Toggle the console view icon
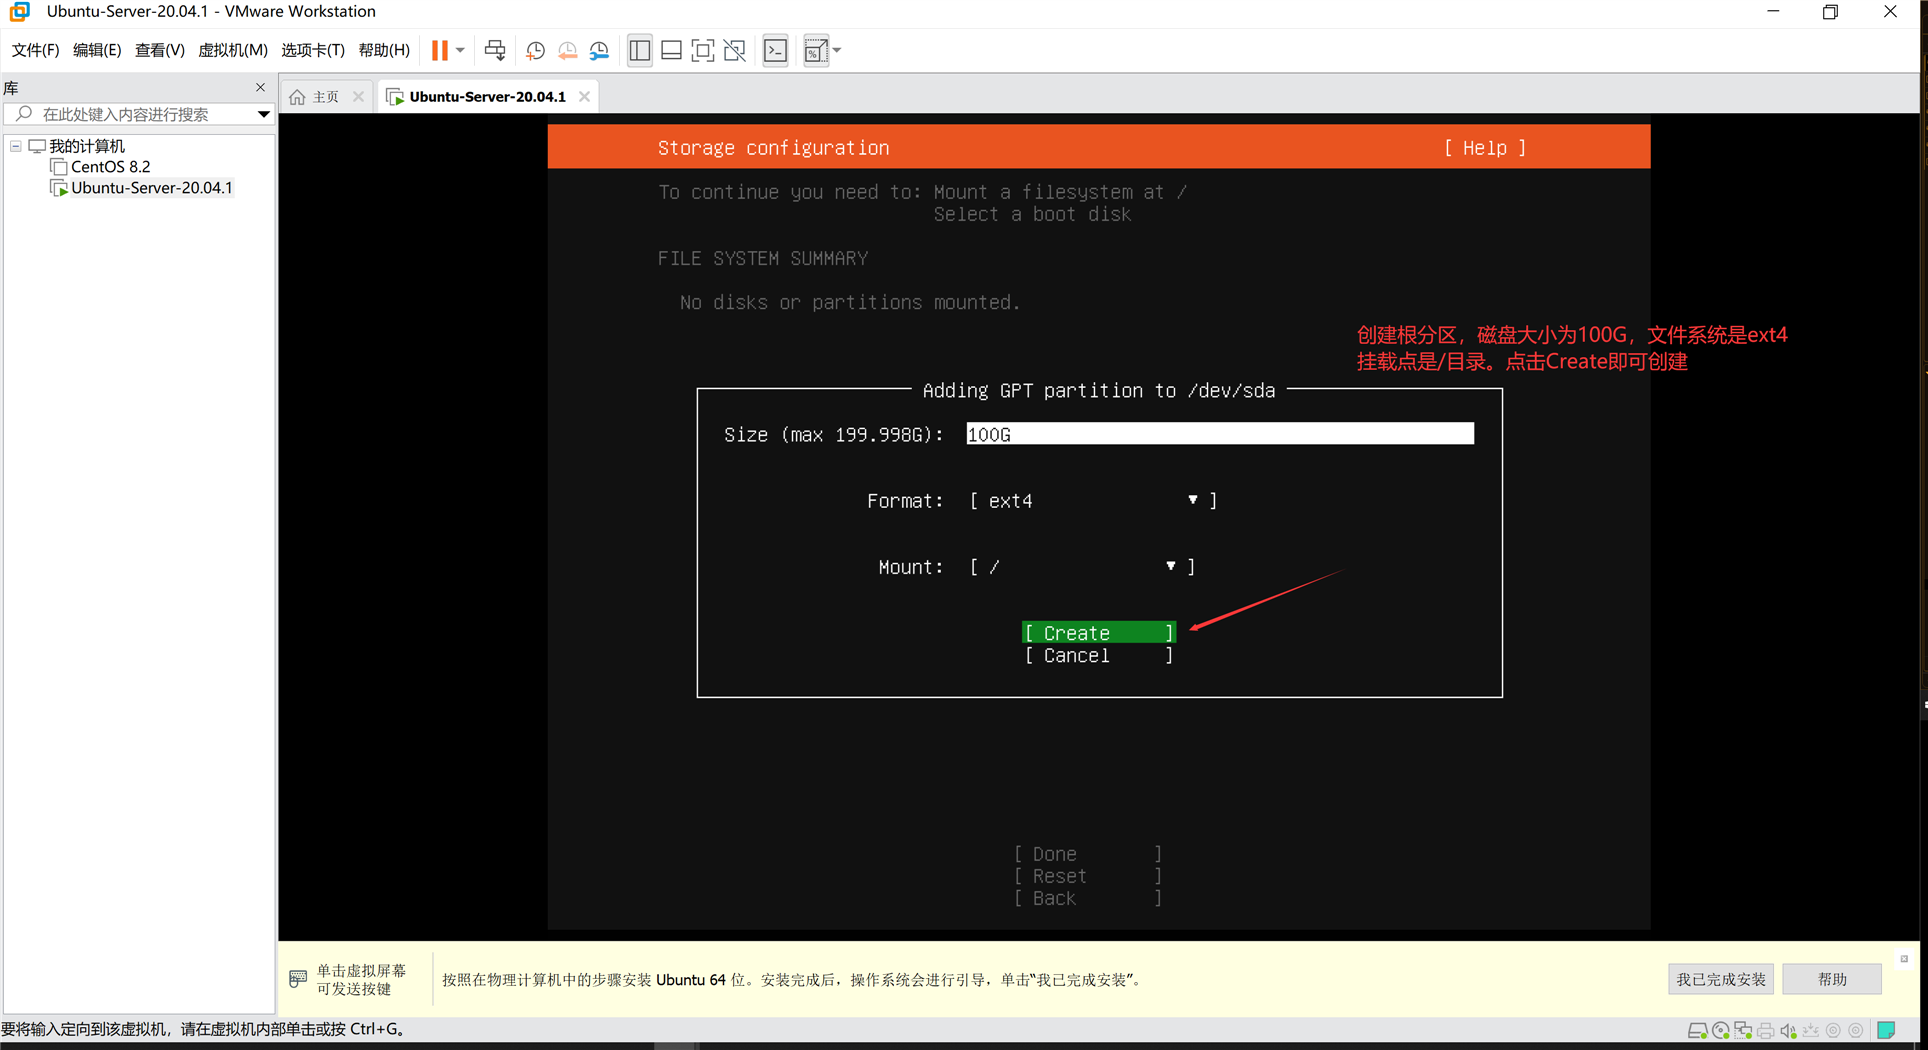The width and height of the screenshot is (1928, 1050). tap(776, 50)
